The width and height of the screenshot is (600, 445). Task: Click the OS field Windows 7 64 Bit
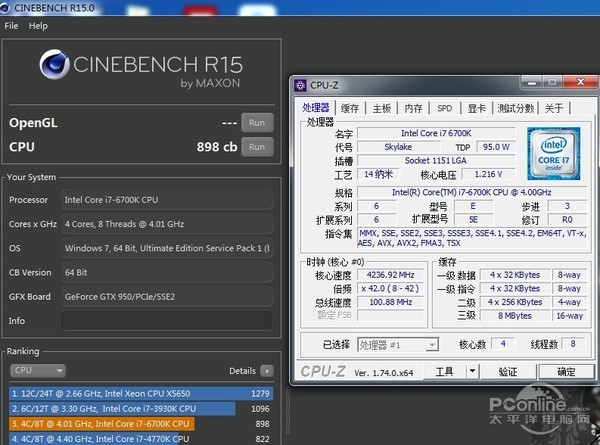pos(167,248)
